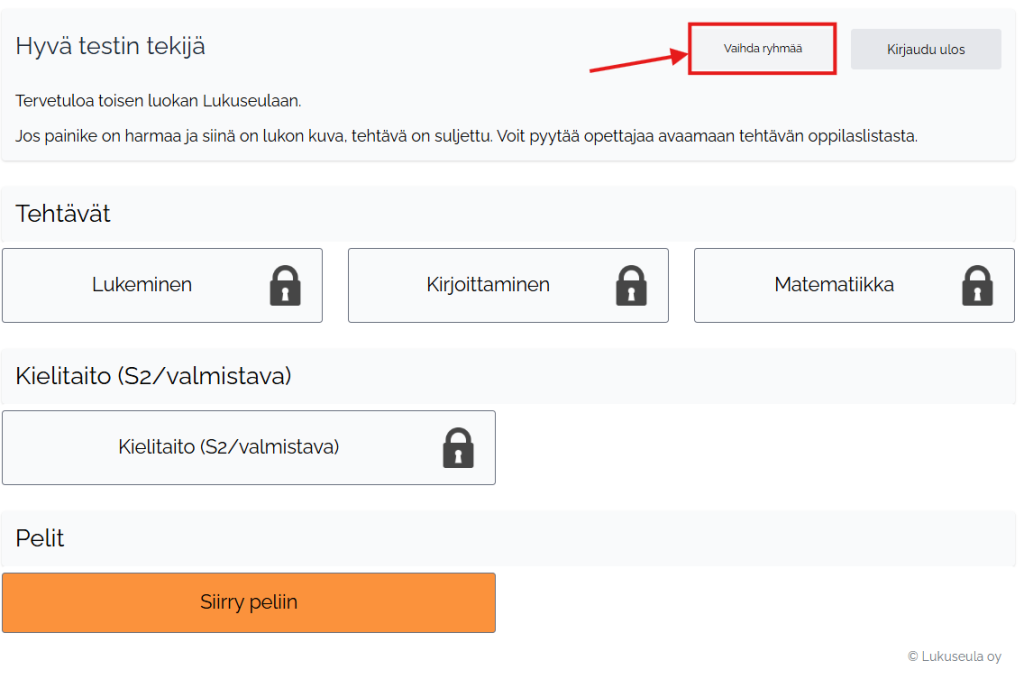Viewport: 1024px width, 679px height.
Task: Click the Tehtävät section heading
Action: coord(63,214)
